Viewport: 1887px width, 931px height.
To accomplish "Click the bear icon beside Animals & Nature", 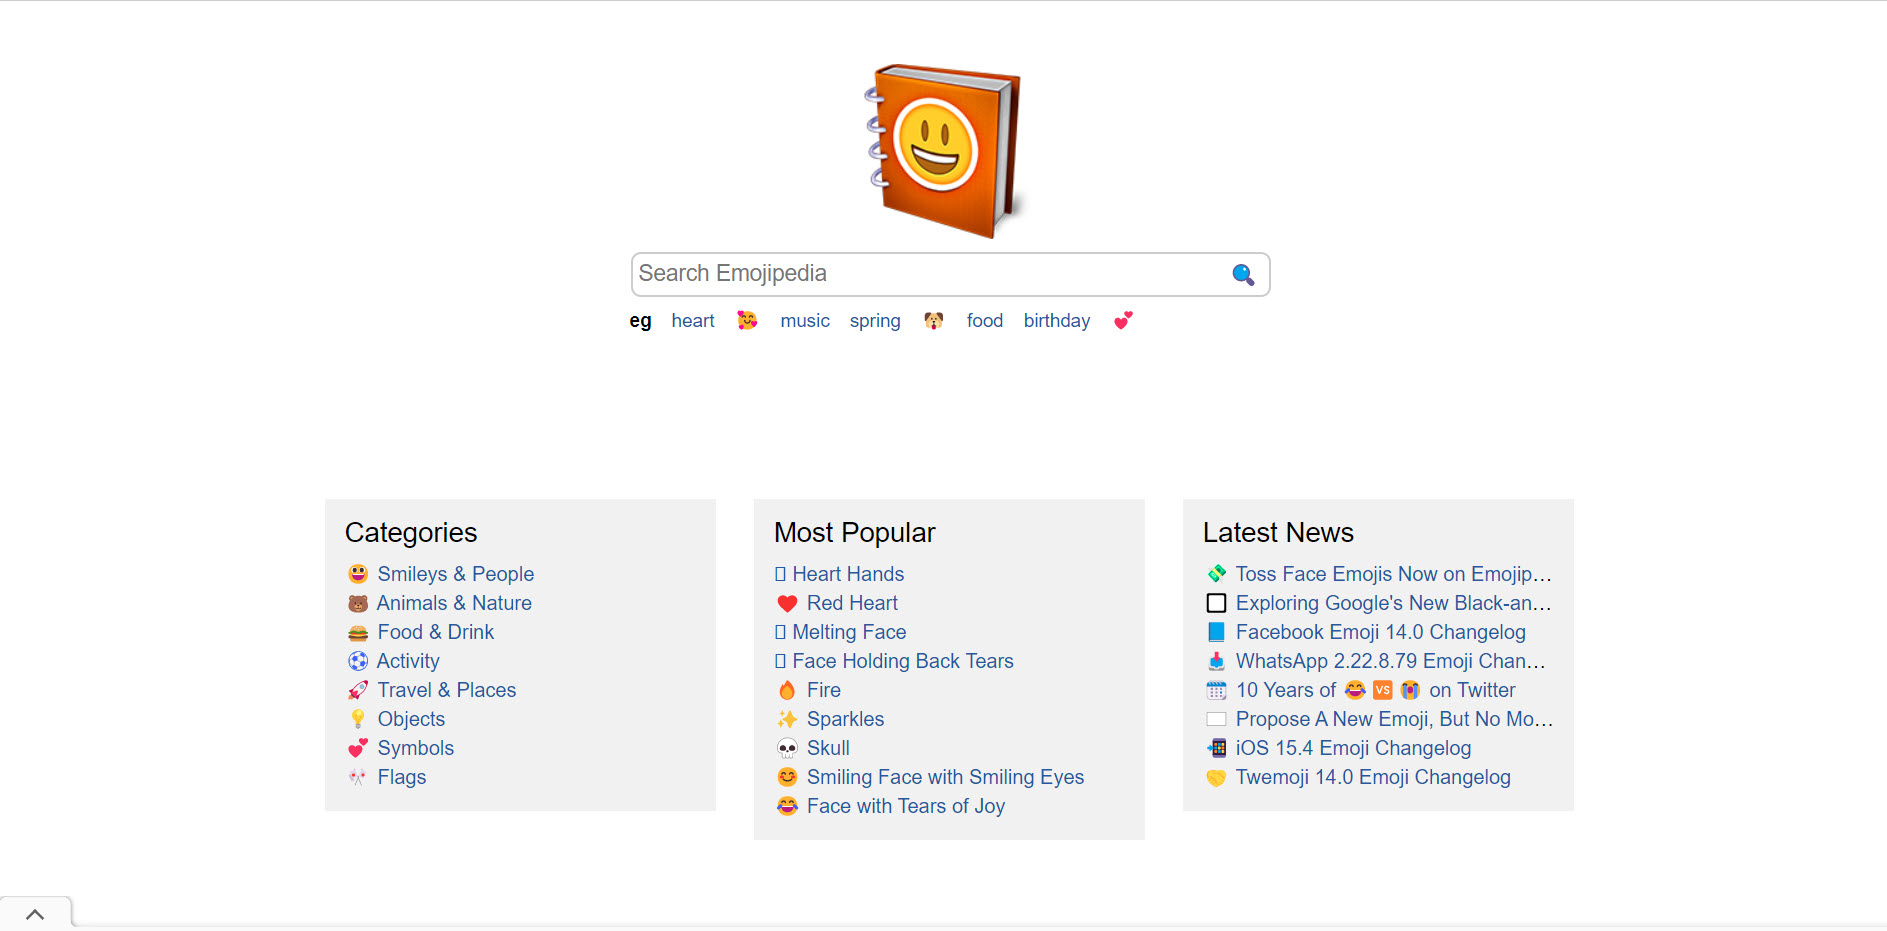I will [x=358, y=603].
